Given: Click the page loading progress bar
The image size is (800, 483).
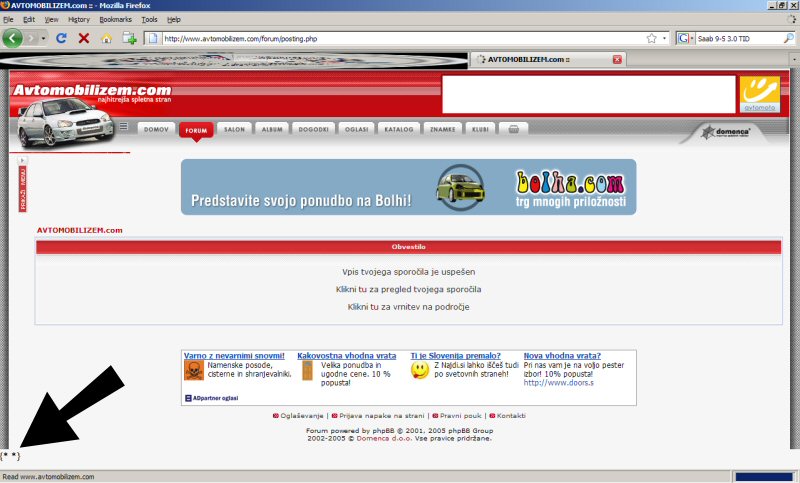Looking at the screenshot, I should pos(764,477).
